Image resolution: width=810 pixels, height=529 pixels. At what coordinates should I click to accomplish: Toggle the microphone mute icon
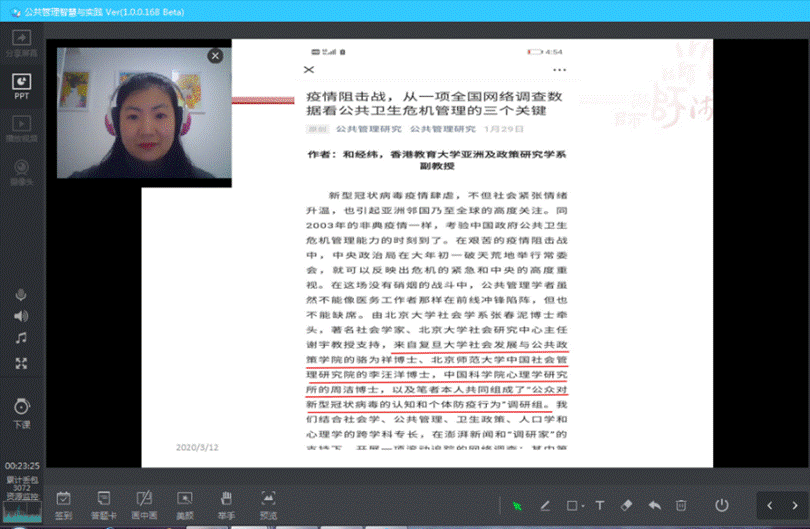pyautogui.click(x=21, y=294)
